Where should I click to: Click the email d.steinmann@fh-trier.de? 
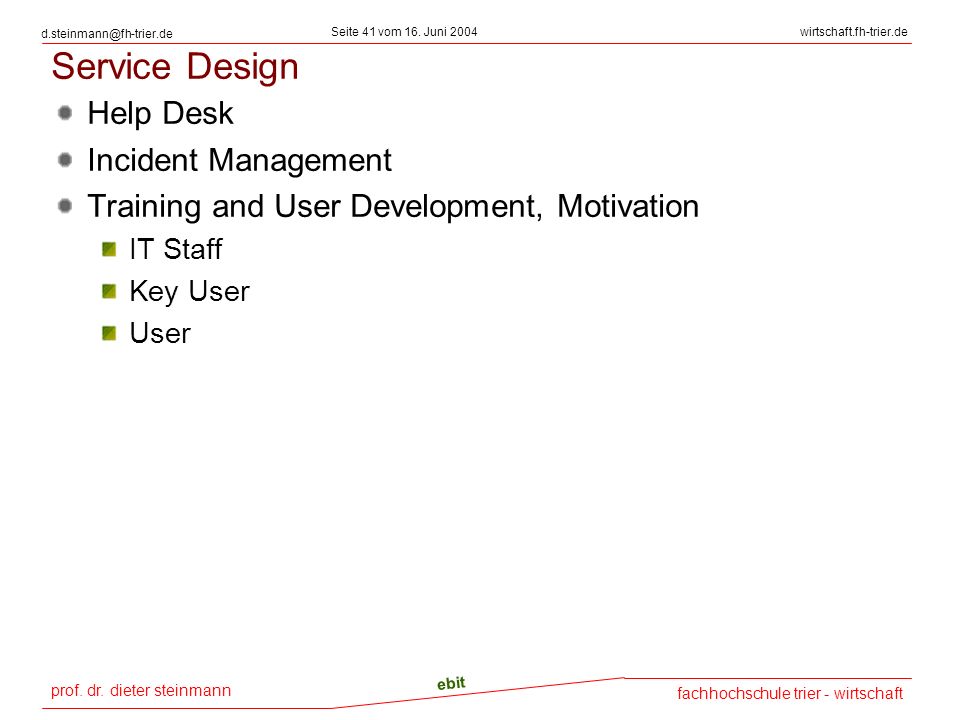pos(107,34)
